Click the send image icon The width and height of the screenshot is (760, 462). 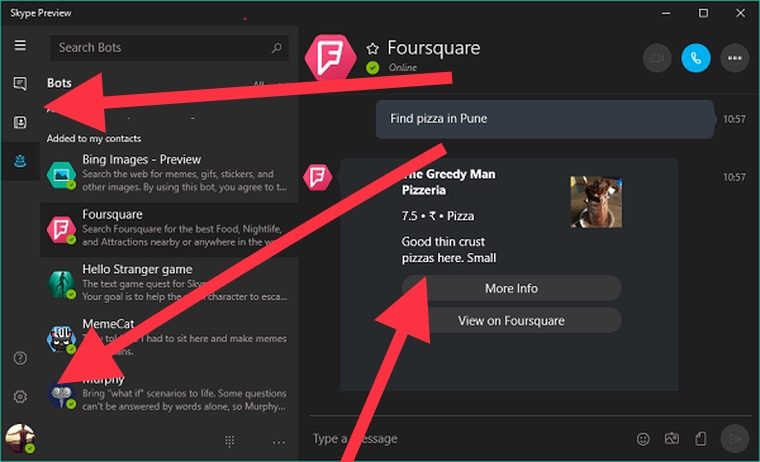point(671,439)
